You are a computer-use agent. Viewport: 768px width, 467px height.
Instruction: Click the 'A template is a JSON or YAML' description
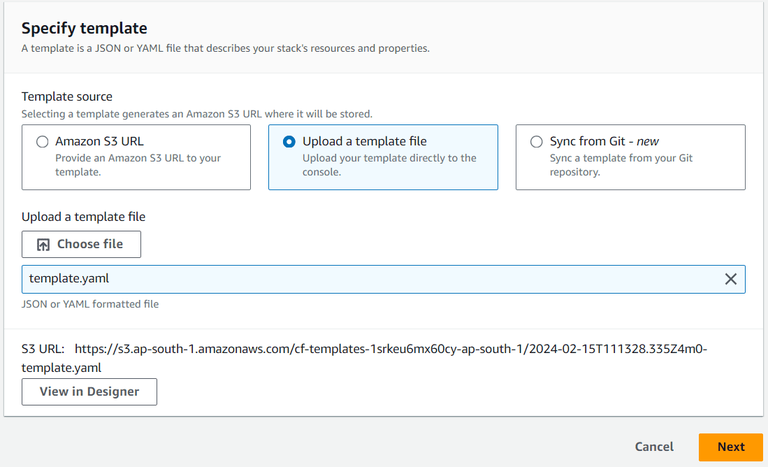tap(225, 48)
